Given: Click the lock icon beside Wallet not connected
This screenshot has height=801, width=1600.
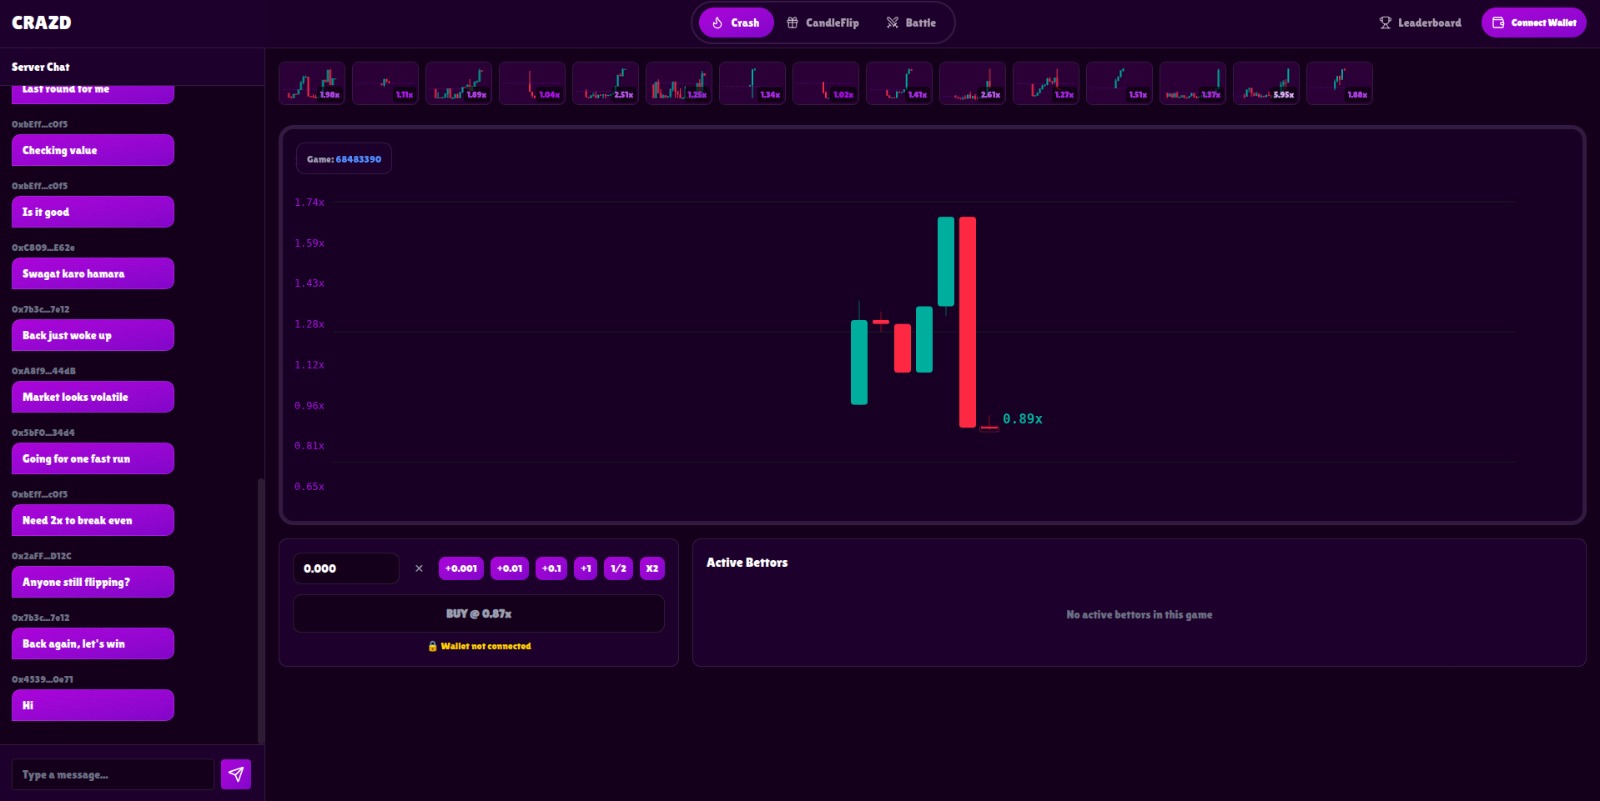Looking at the screenshot, I should [x=432, y=646].
